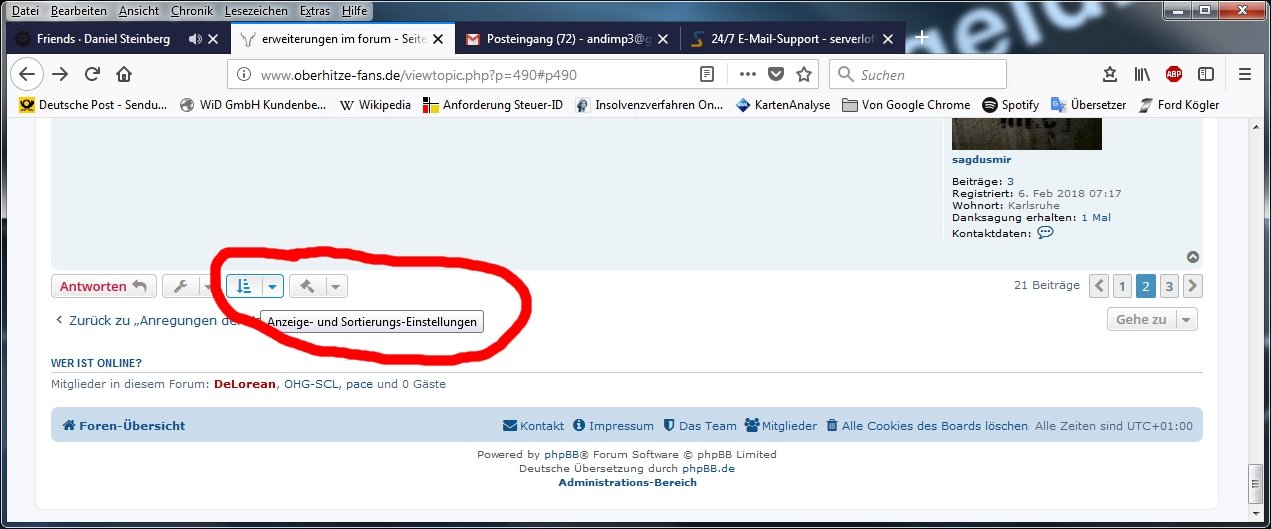Open a new browser tab
Viewport: 1271px width, 529px height.
point(922,37)
